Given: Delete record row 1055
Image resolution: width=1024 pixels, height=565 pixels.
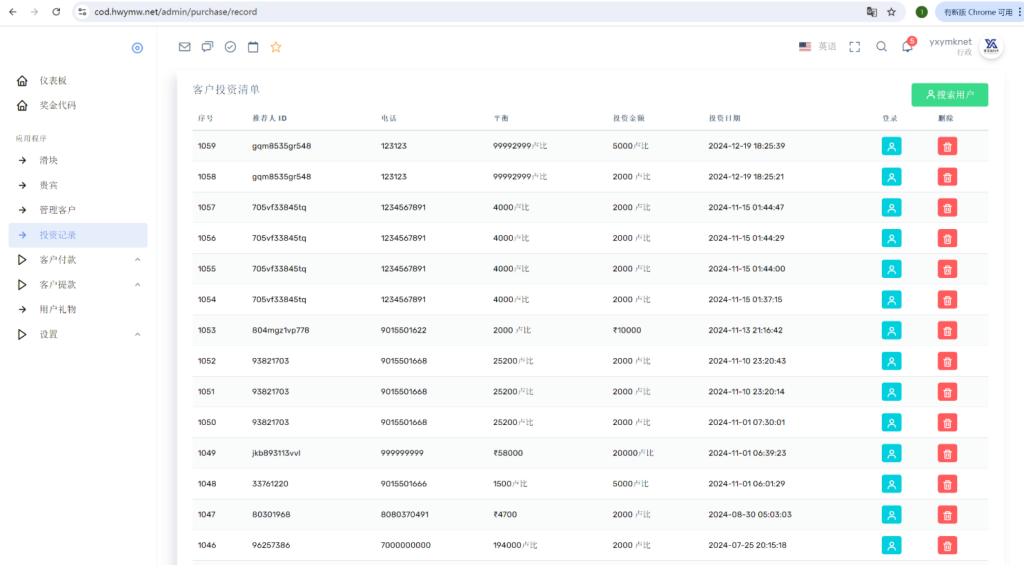Looking at the screenshot, I should click(x=948, y=269).
